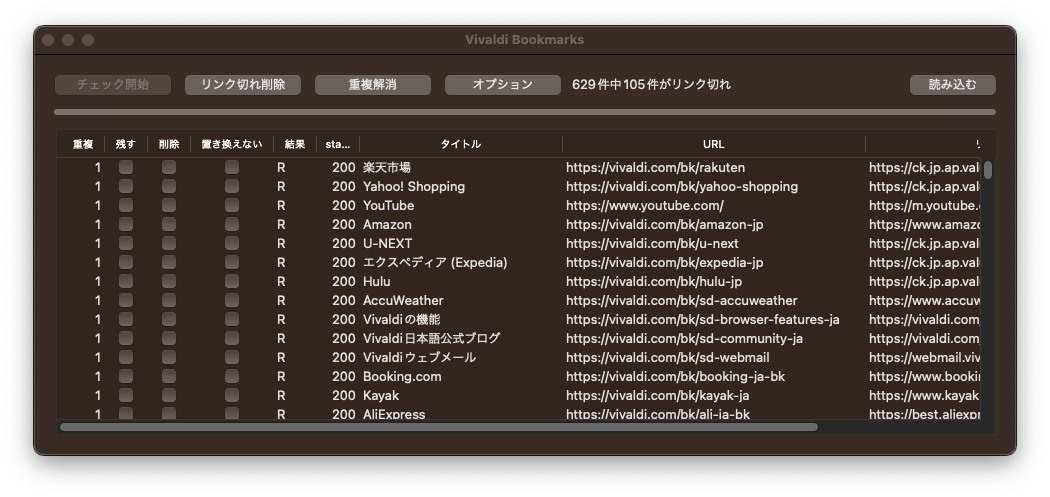Check 残す box for YouTube row

tap(126, 205)
